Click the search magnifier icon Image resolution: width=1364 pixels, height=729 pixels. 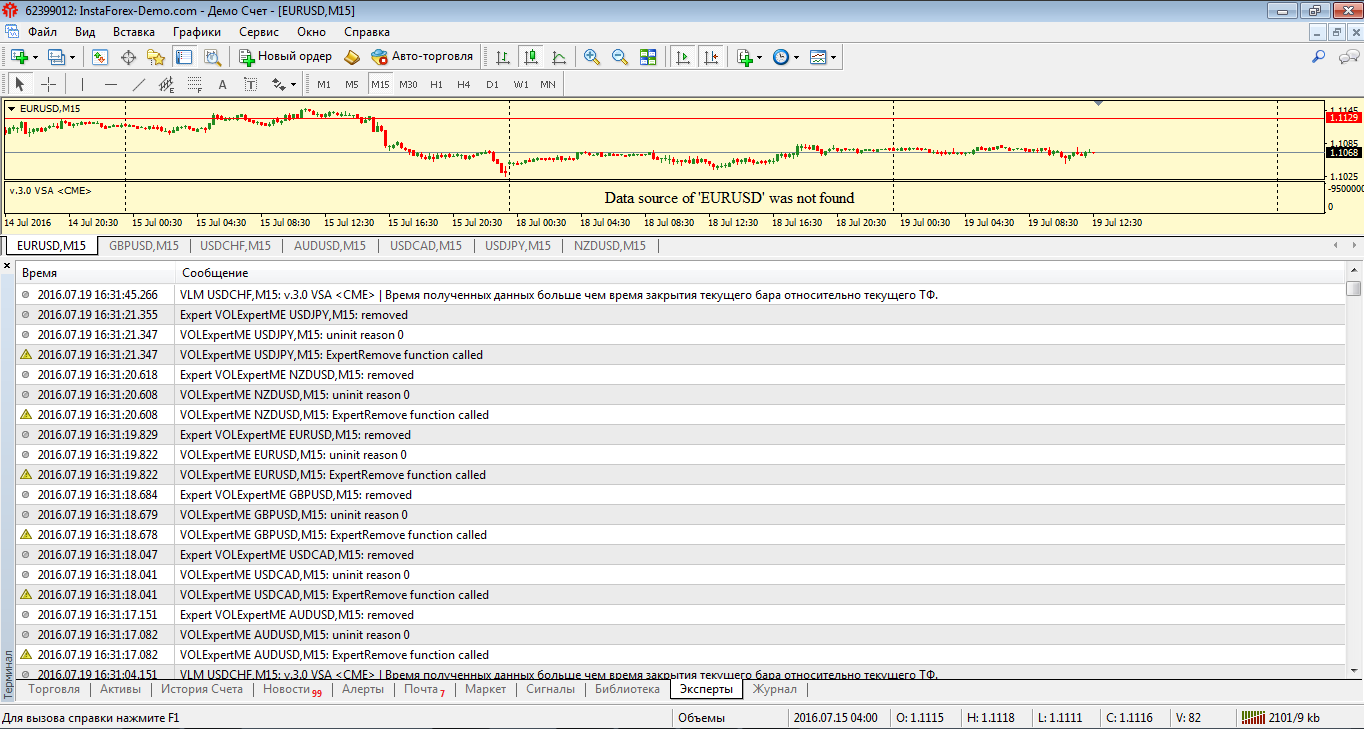tap(1319, 57)
